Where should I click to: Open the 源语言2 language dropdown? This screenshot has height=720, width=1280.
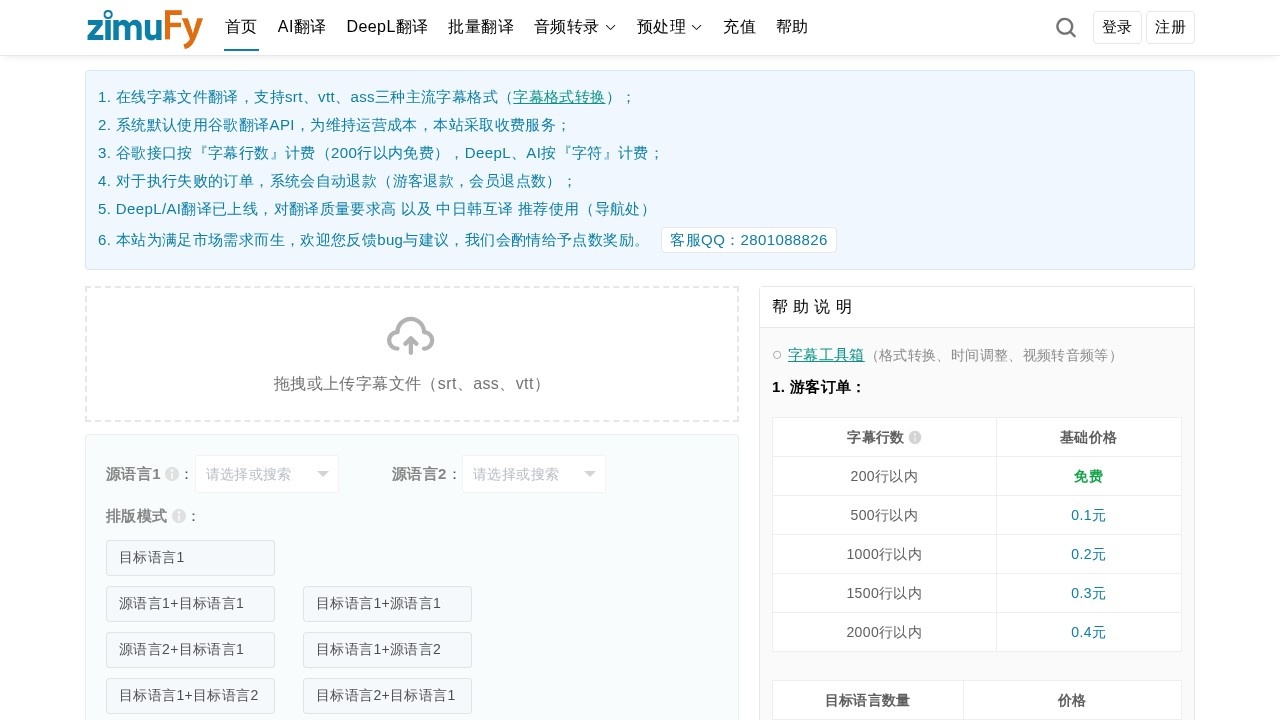click(534, 474)
